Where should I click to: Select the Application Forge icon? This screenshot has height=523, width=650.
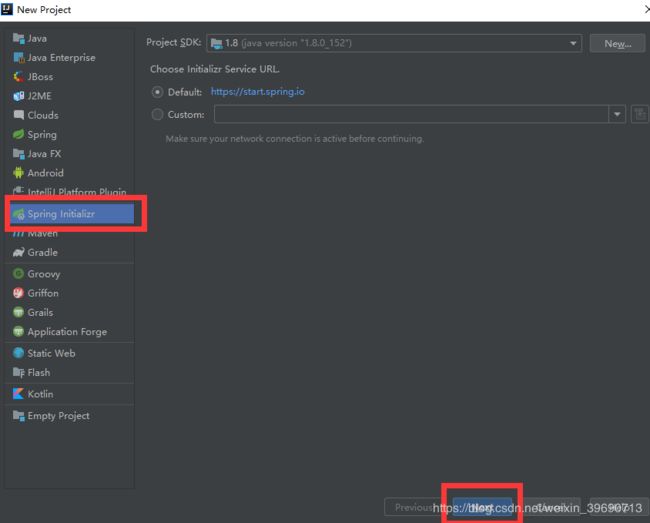click(18, 332)
